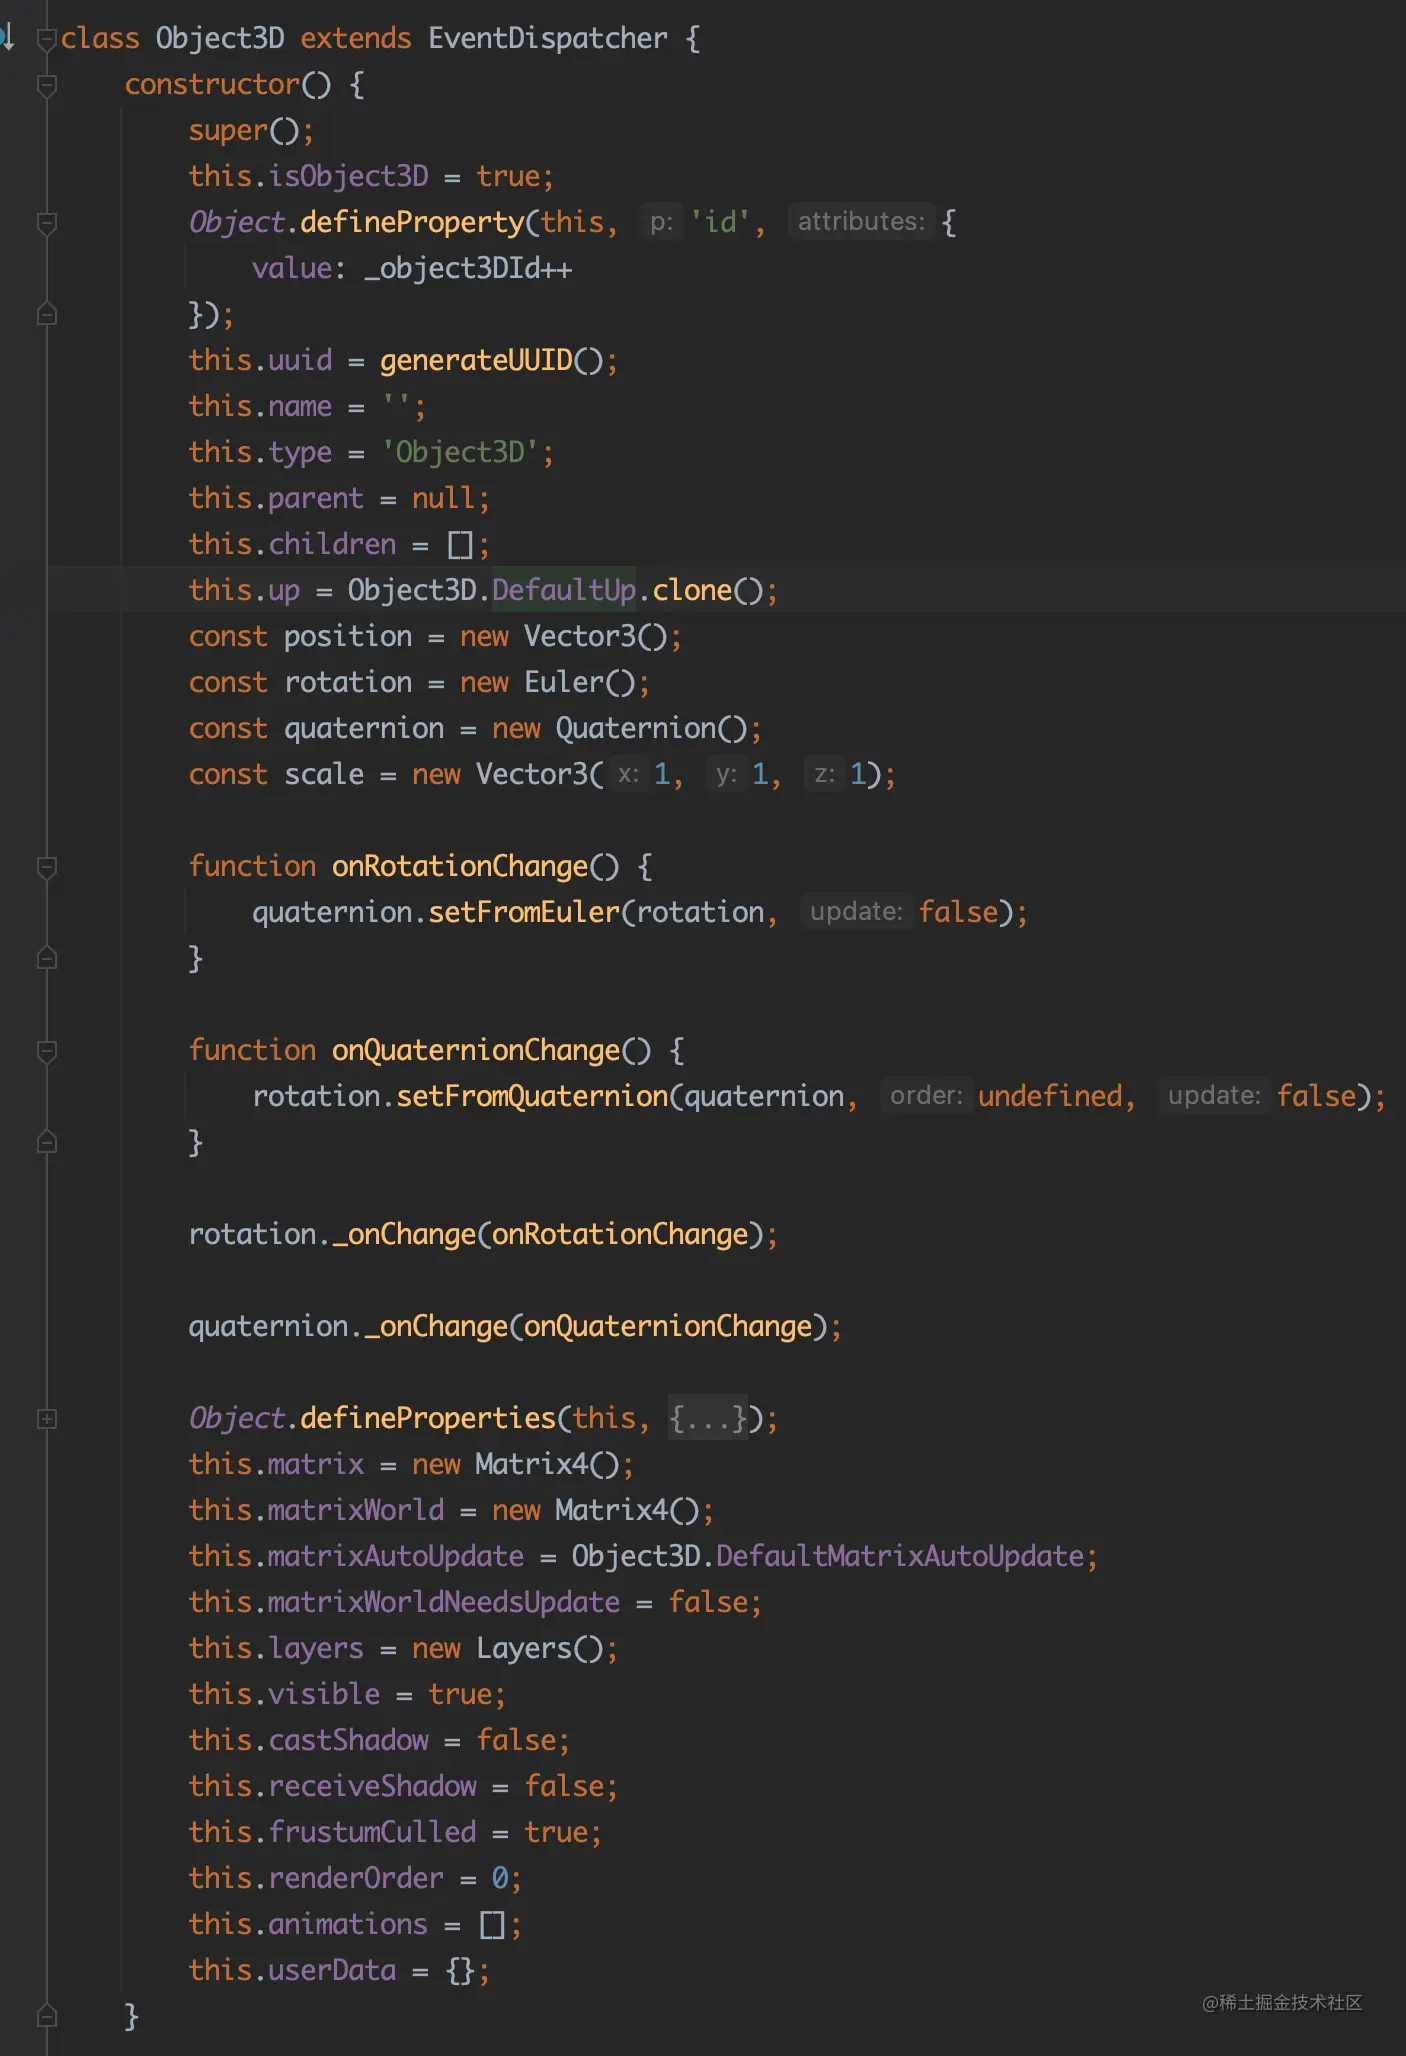Click the 'order:' inlay hint
The height and width of the screenshot is (2056, 1406).
(x=926, y=1095)
